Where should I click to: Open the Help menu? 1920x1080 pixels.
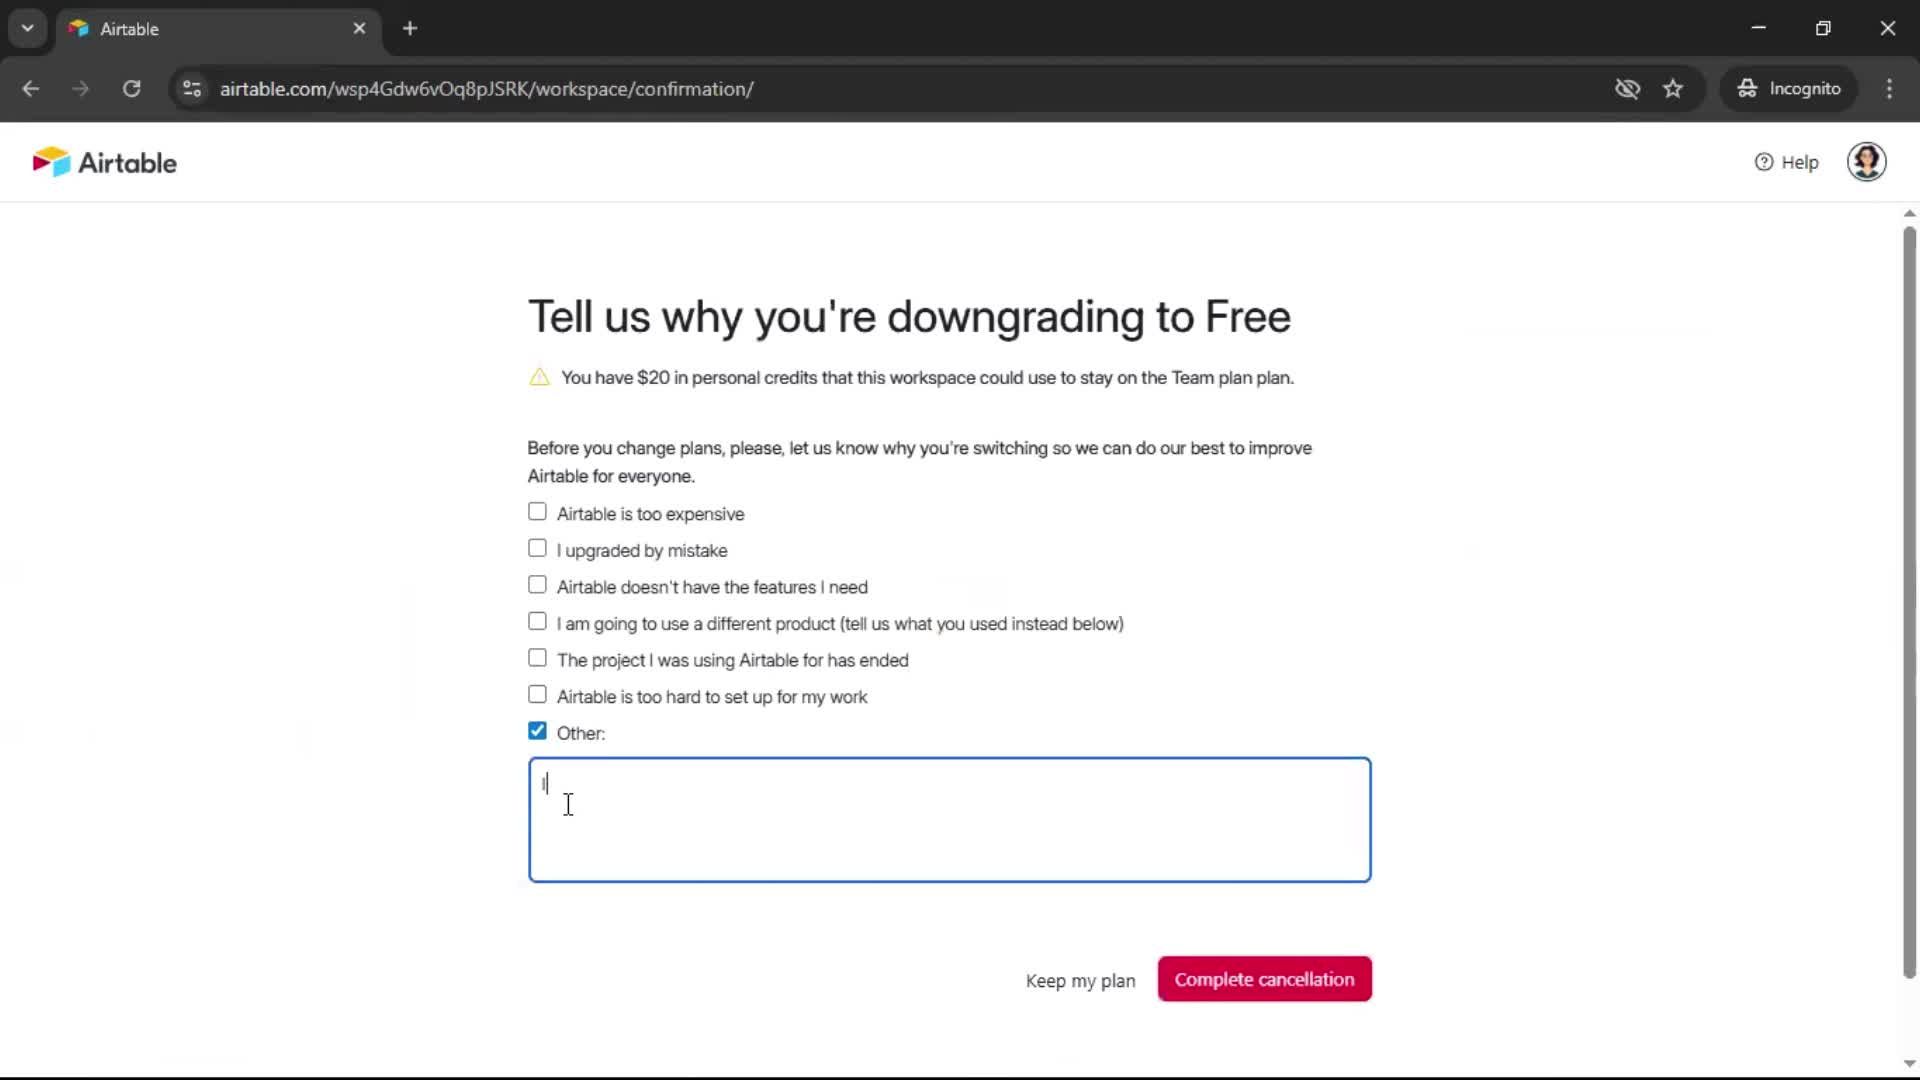[1786, 162]
